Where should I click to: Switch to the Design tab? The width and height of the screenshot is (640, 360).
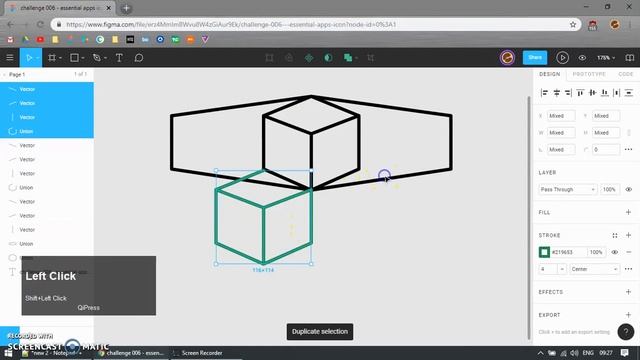pos(549,74)
